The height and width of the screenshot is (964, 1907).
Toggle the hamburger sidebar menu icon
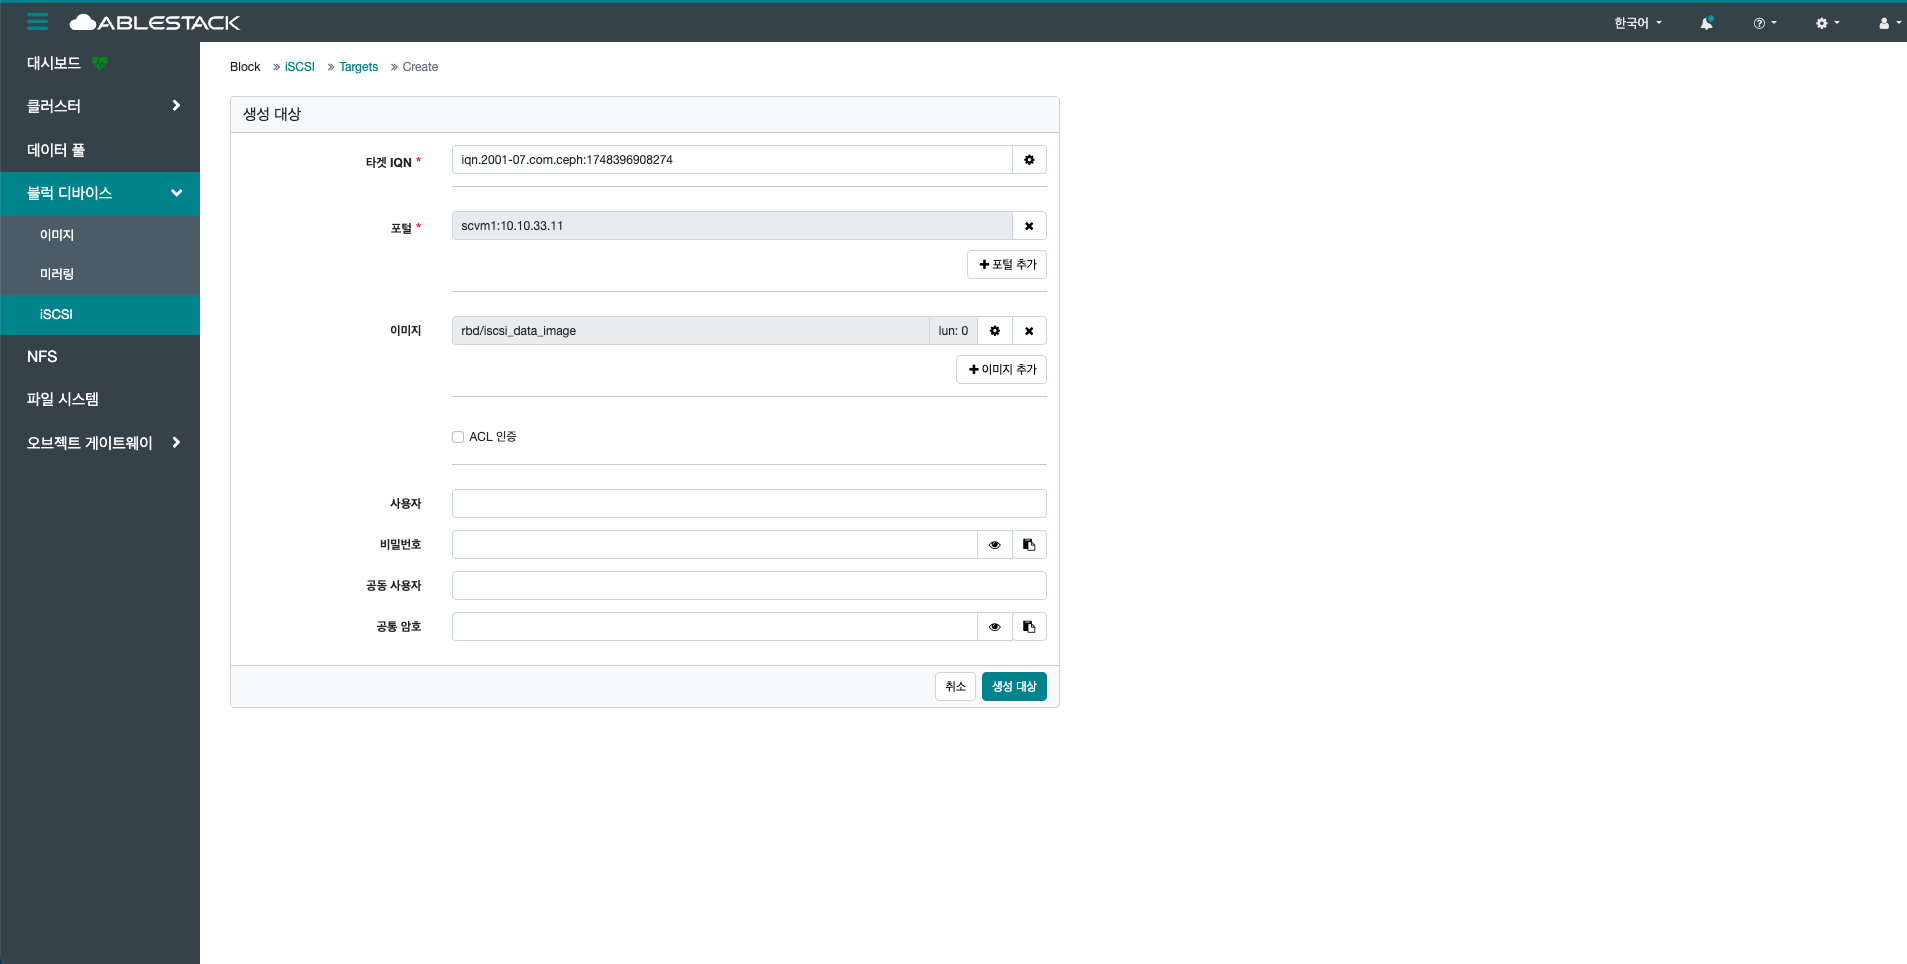(x=38, y=22)
